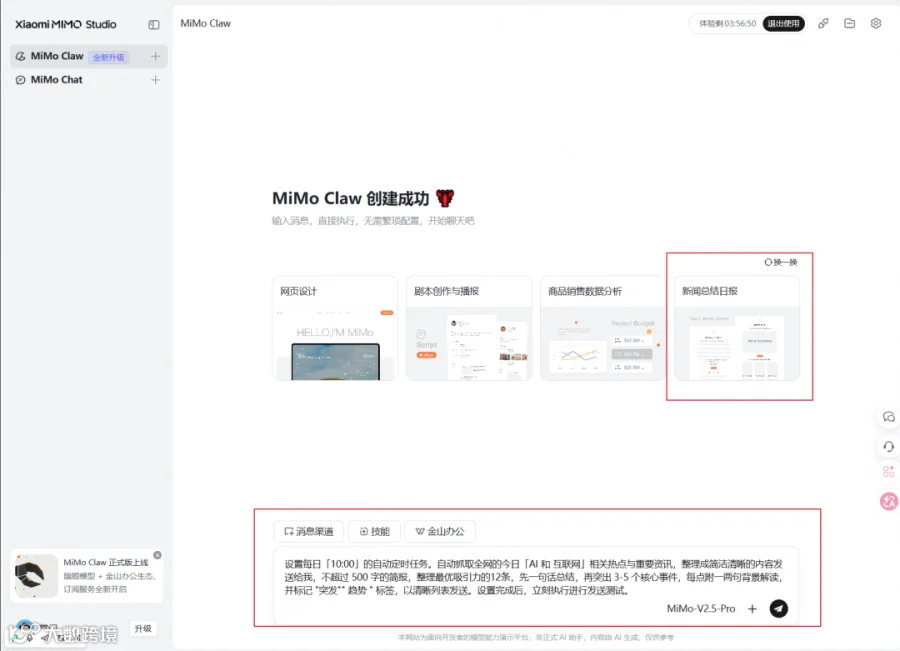
Task: Click the 金山办公 button
Action: [440, 532]
